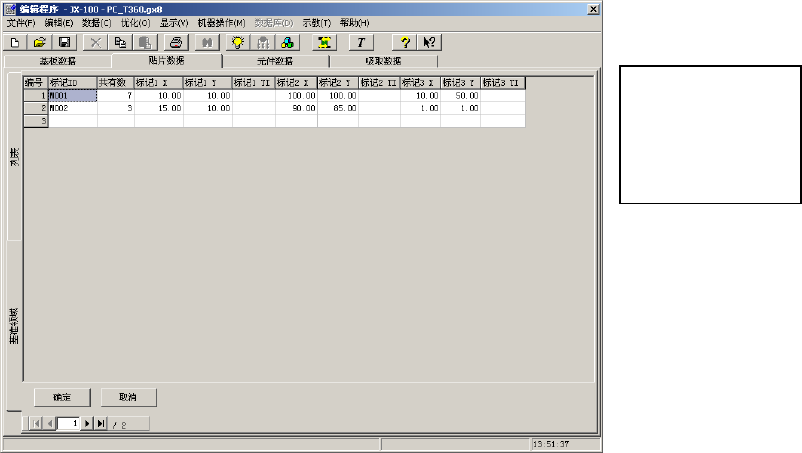The width and height of the screenshot is (802, 453).
Task: Click the Copy toolbar icon
Action: click(120, 43)
